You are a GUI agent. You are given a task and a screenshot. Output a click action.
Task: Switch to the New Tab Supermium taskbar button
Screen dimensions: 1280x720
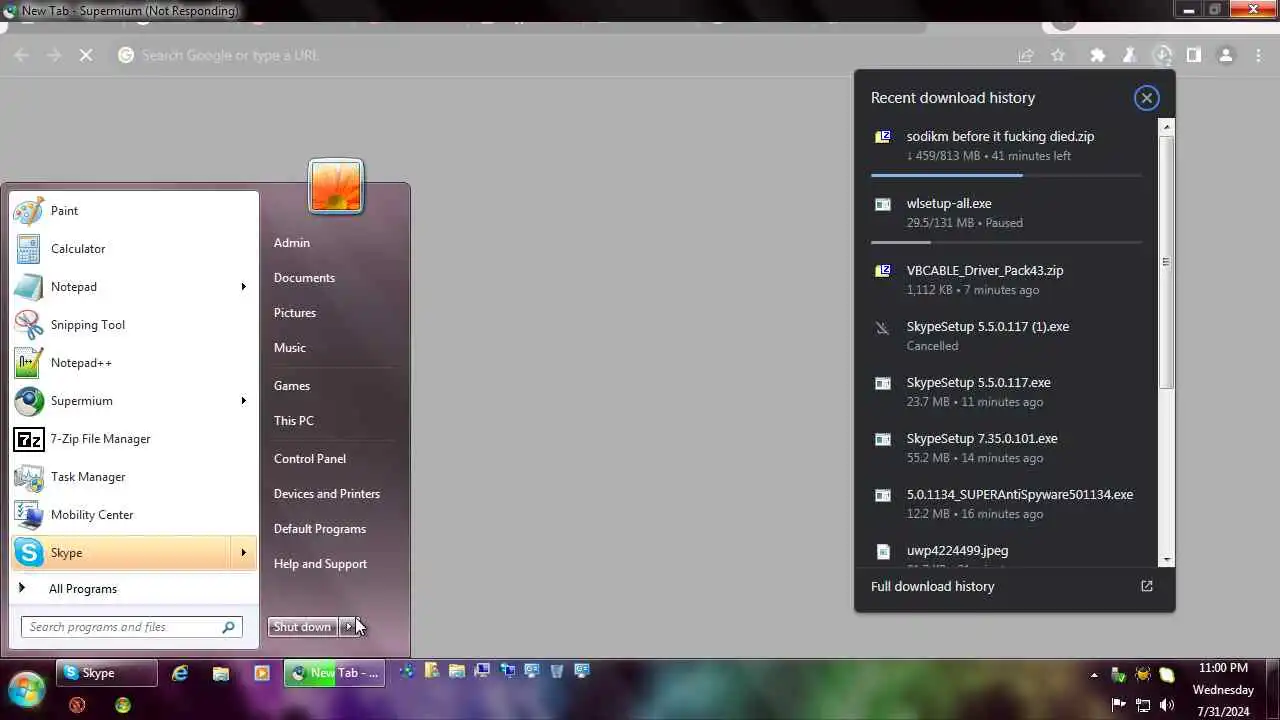pyautogui.click(x=335, y=673)
